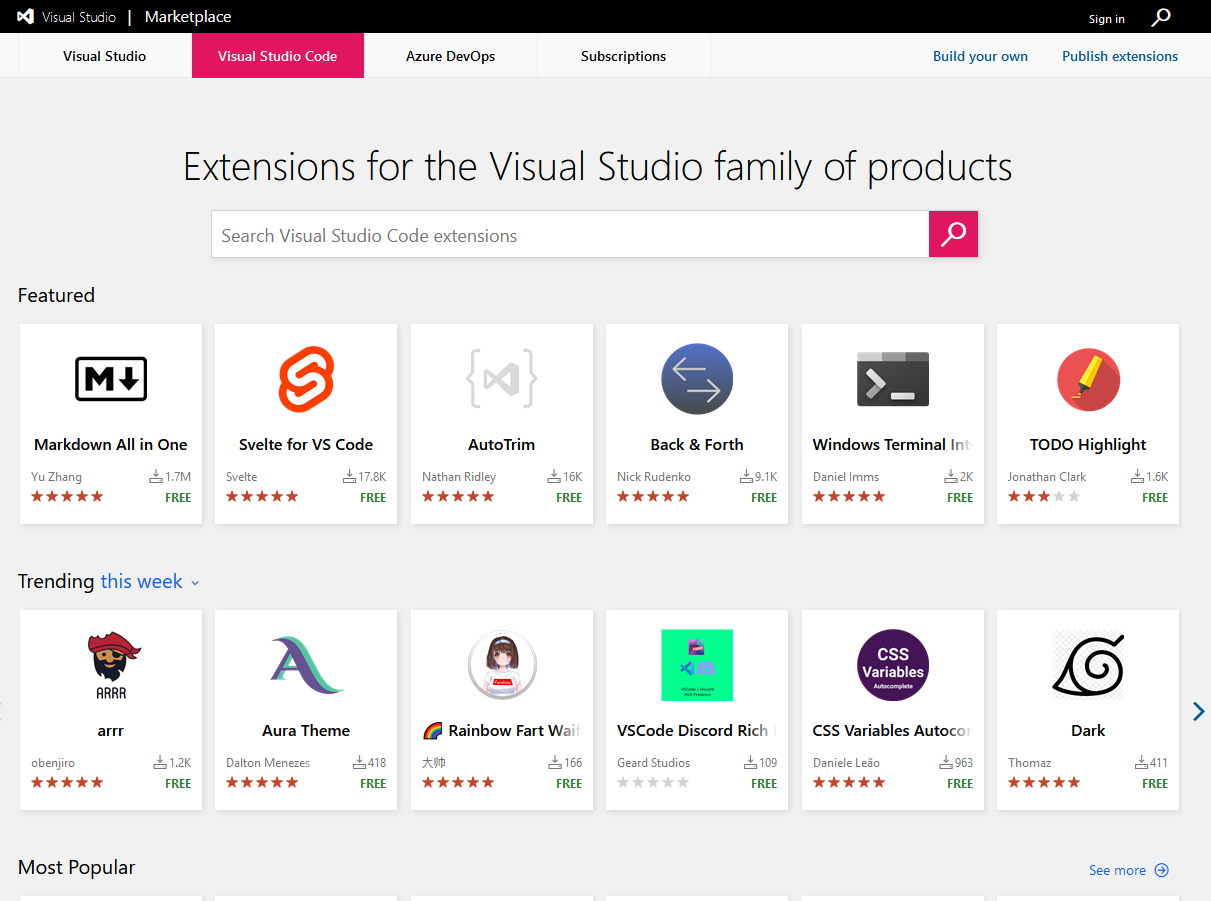Image resolution: width=1211 pixels, height=901 pixels.
Task: Open the arrr pirate extension icon
Action: point(110,664)
